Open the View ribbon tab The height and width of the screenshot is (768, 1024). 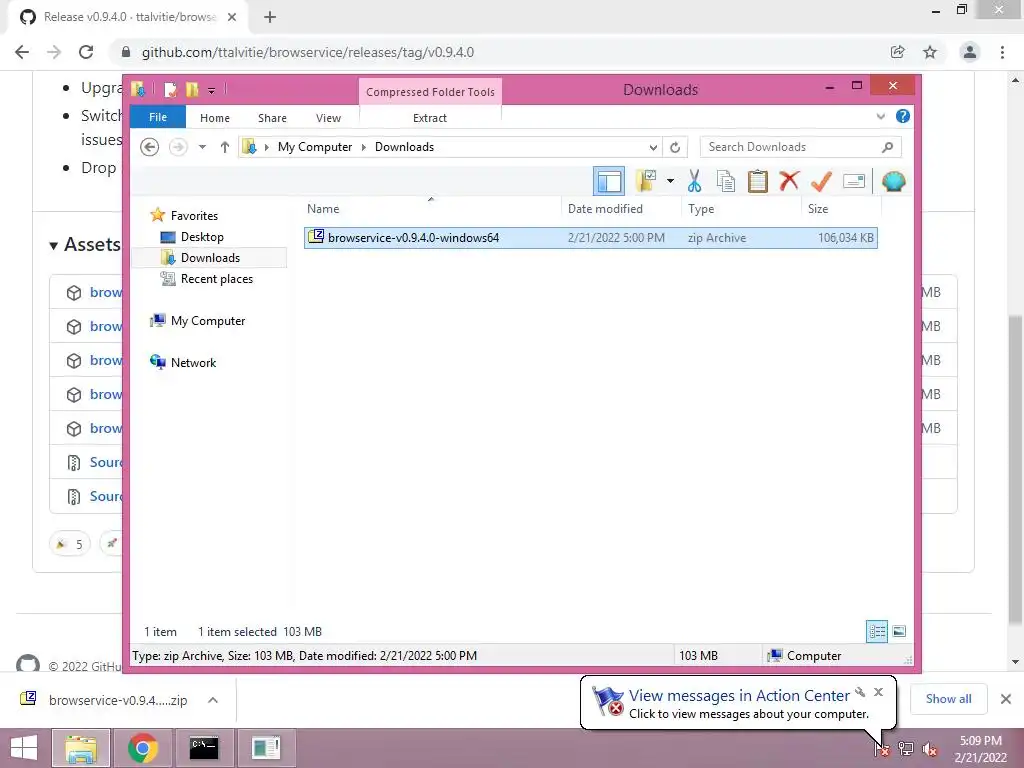click(x=328, y=118)
